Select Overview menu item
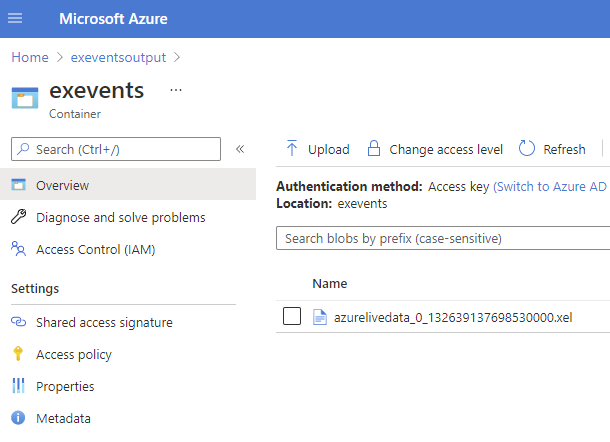610x442 pixels. (128, 184)
